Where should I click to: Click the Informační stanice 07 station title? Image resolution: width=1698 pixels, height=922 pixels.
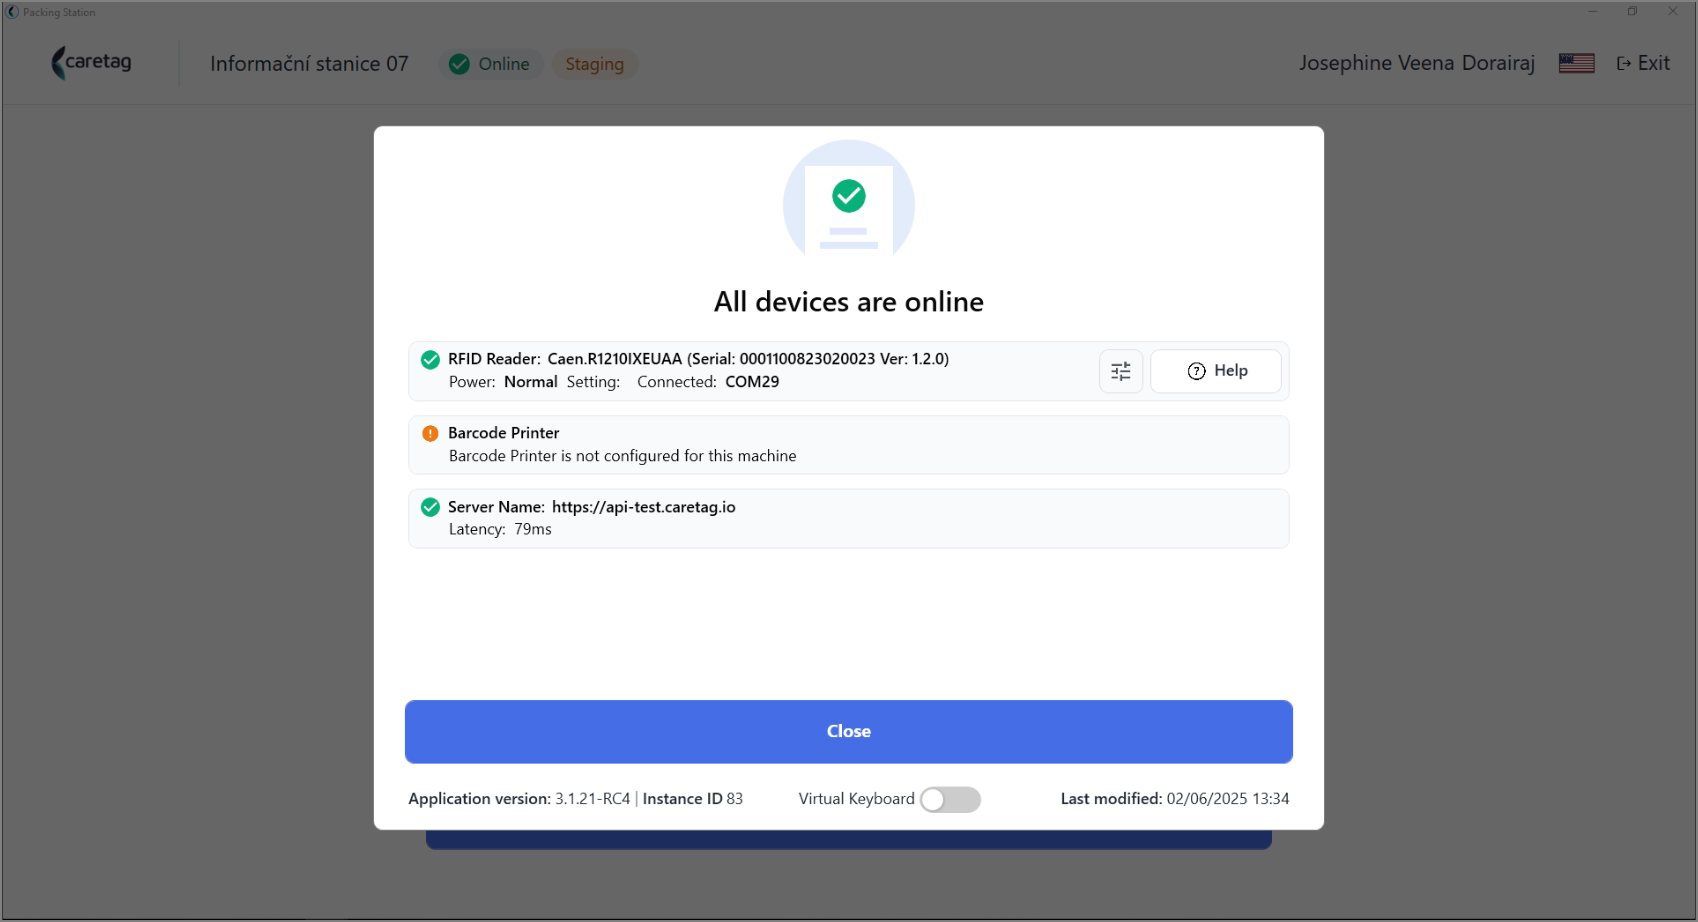pyautogui.click(x=309, y=64)
